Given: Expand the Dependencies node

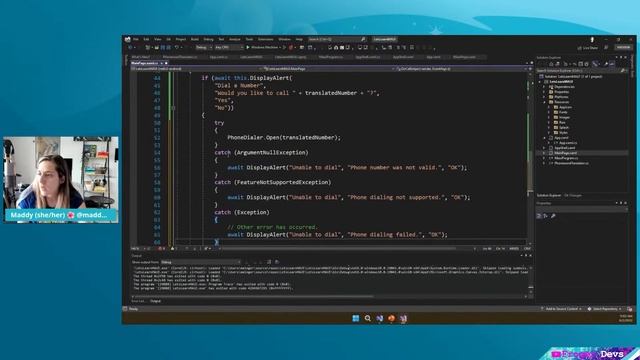Looking at the screenshot, I should coord(544,87).
